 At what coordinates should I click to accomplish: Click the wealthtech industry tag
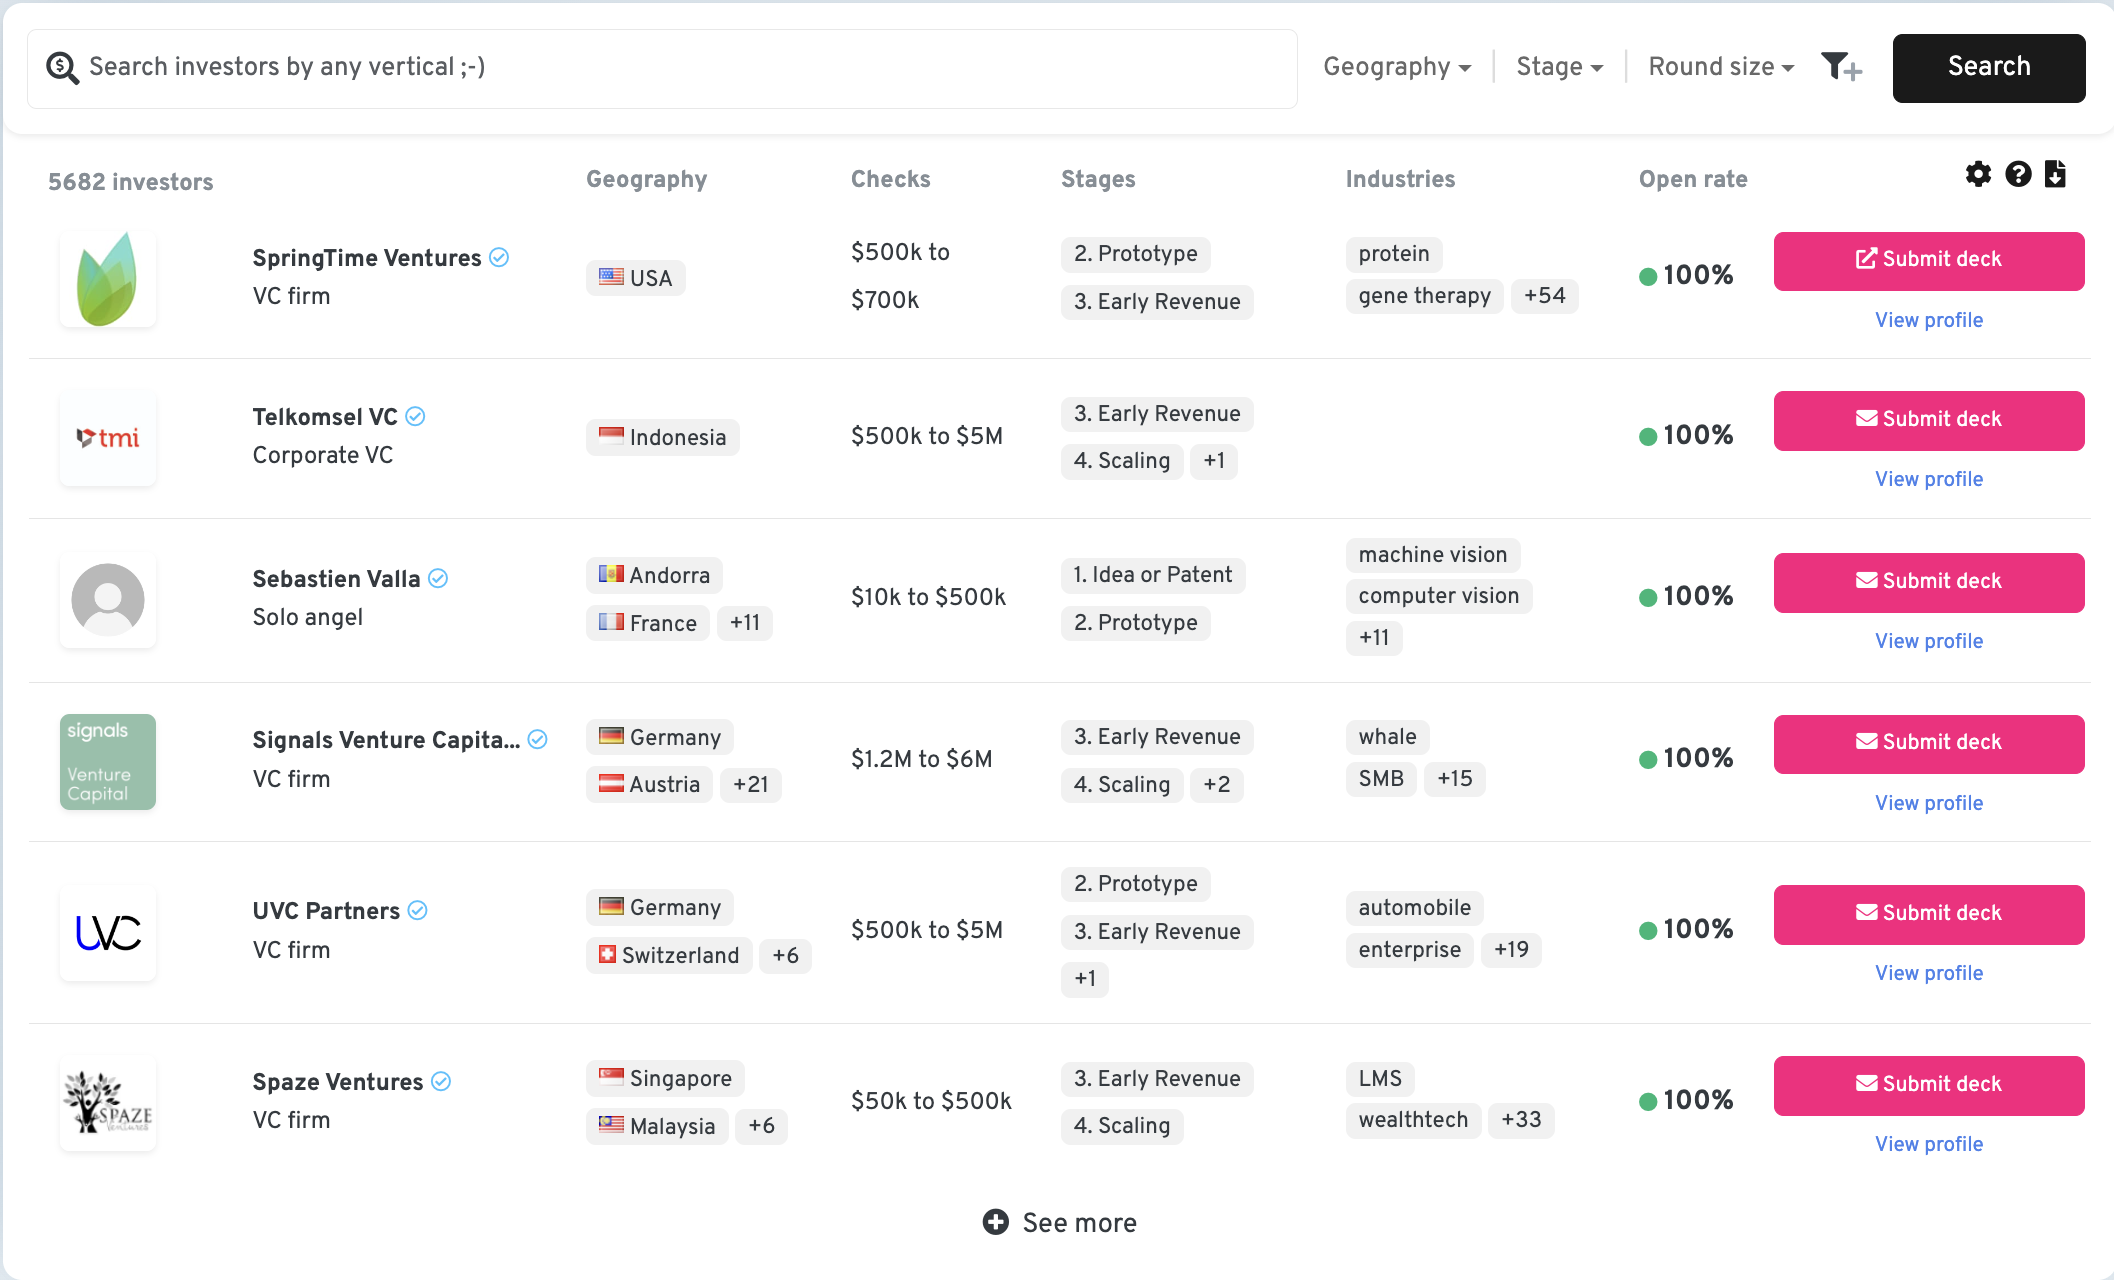pyautogui.click(x=1413, y=1120)
